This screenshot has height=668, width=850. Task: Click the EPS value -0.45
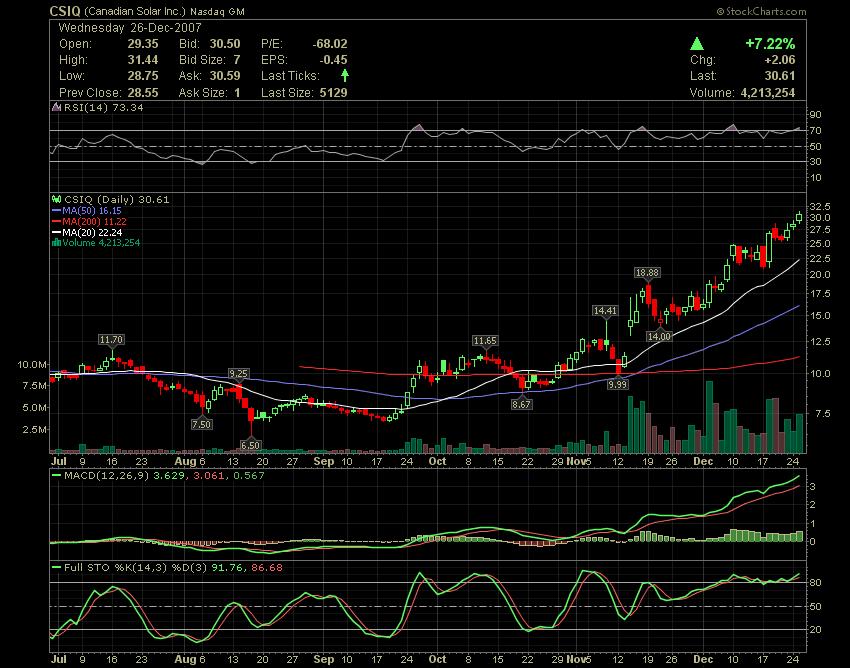(x=333, y=60)
